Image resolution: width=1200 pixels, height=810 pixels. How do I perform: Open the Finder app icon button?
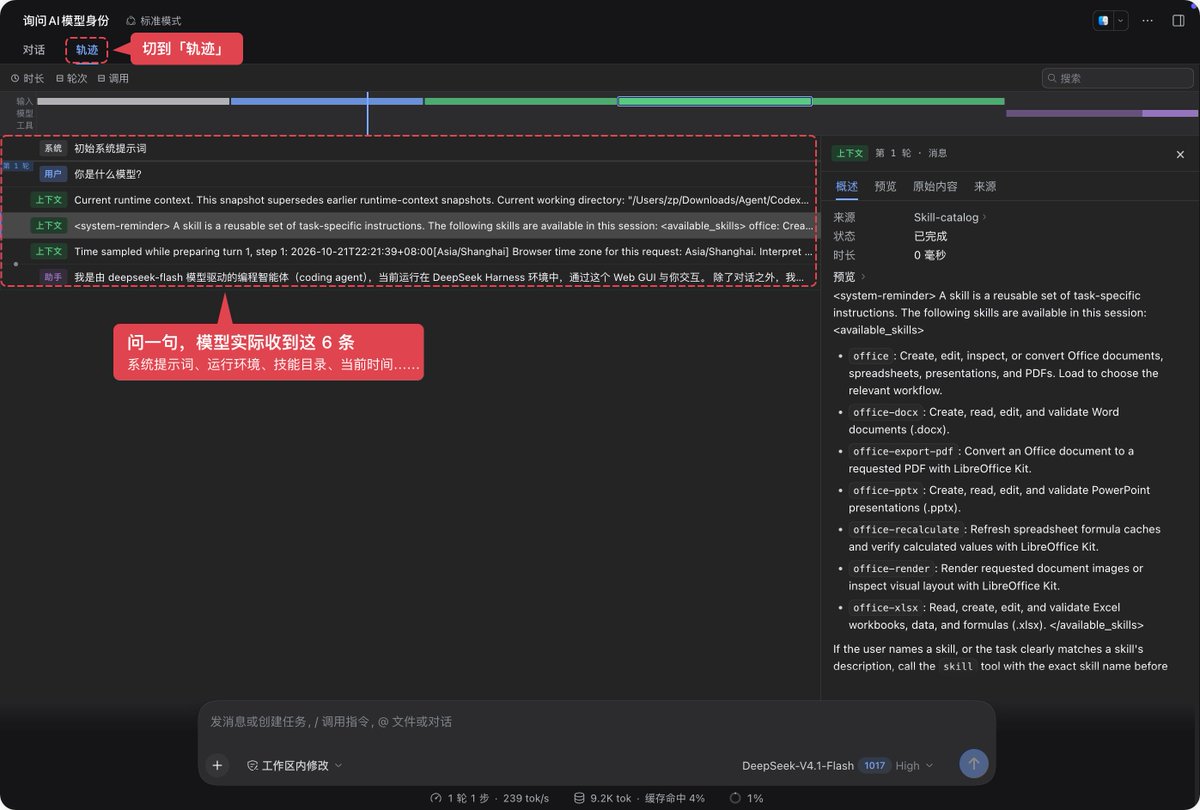(1104, 20)
